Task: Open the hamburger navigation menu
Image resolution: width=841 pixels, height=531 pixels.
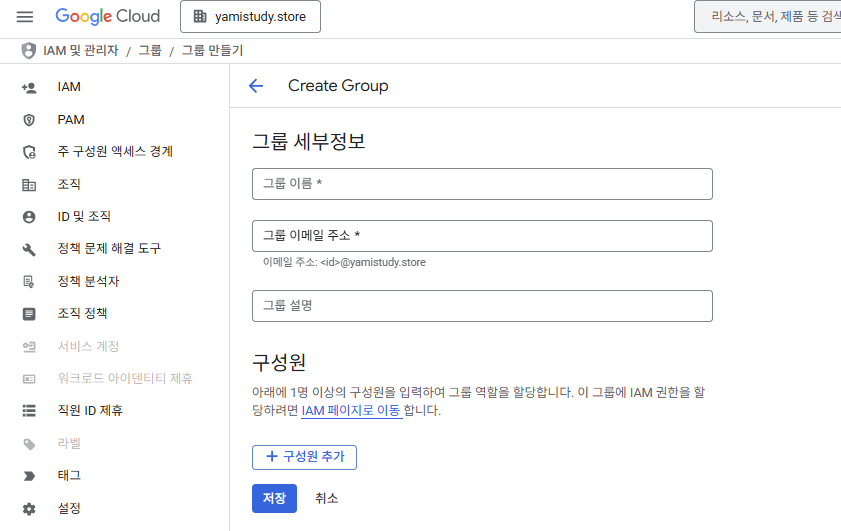Action: 25,17
